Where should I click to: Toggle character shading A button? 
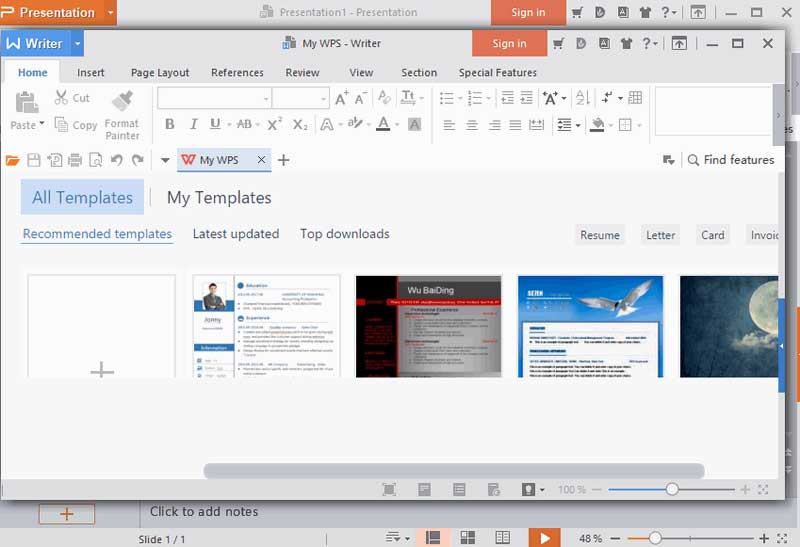pyautogui.click(x=415, y=124)
